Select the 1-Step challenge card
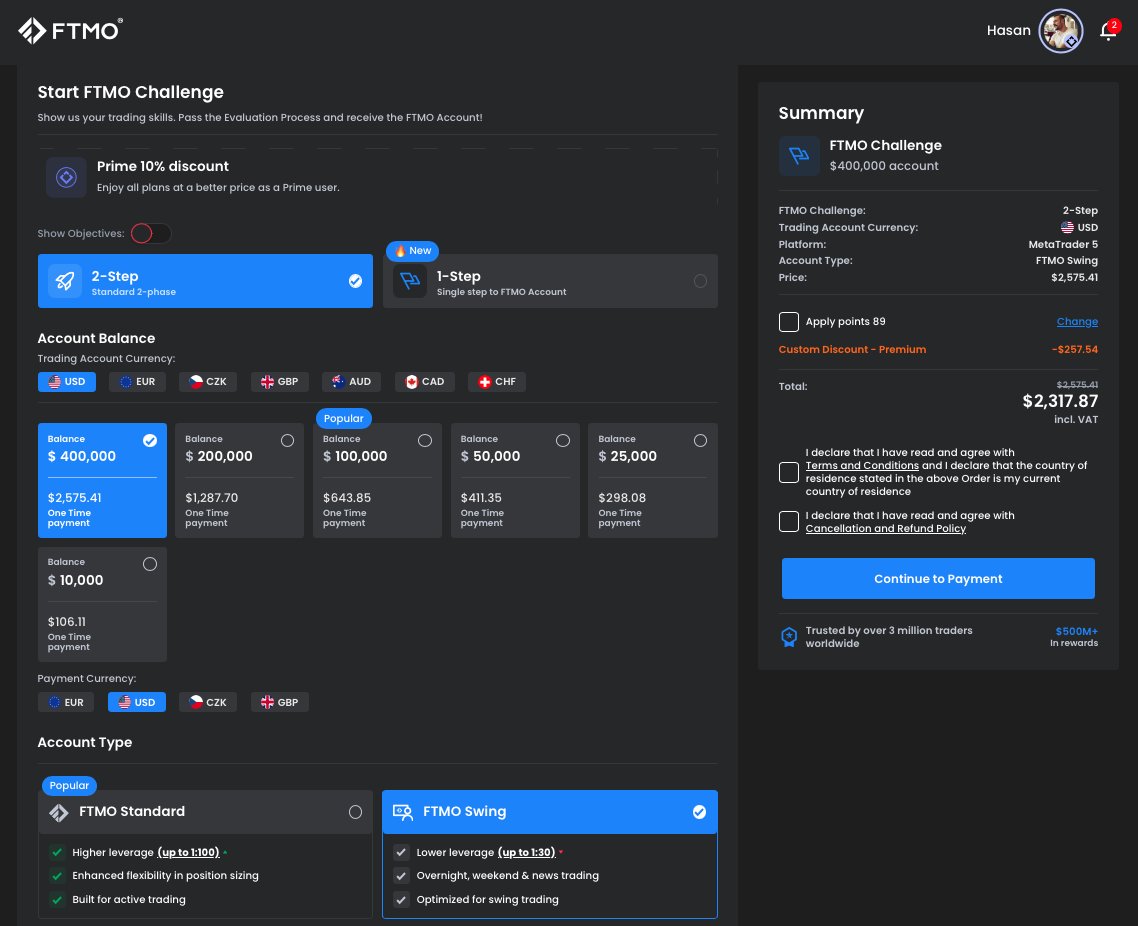This screenshot has width=1138, height=926. 550,281
